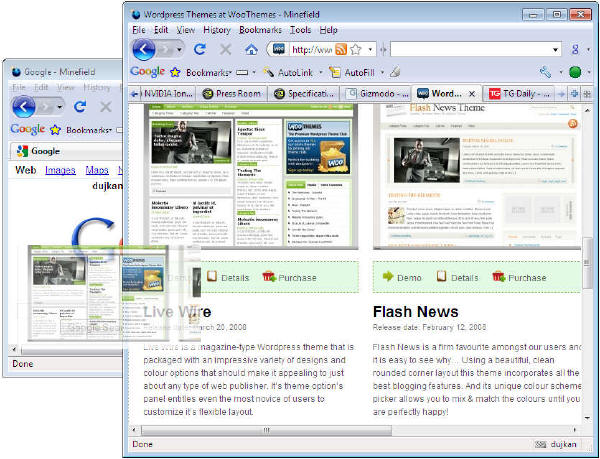Reload the WooThemes page
600x459 pixels.
pyautogui.click(x=200, y=49)
